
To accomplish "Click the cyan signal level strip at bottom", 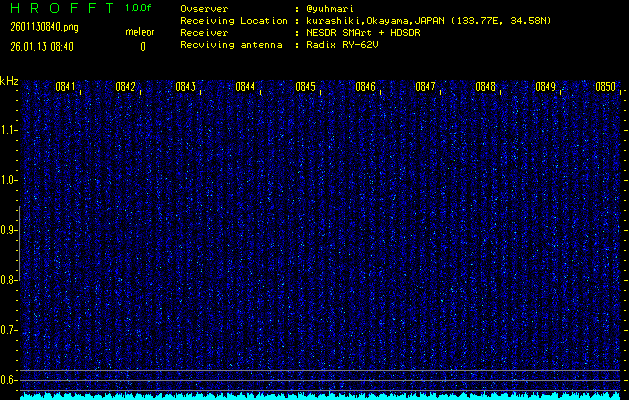I will point(320,395).
